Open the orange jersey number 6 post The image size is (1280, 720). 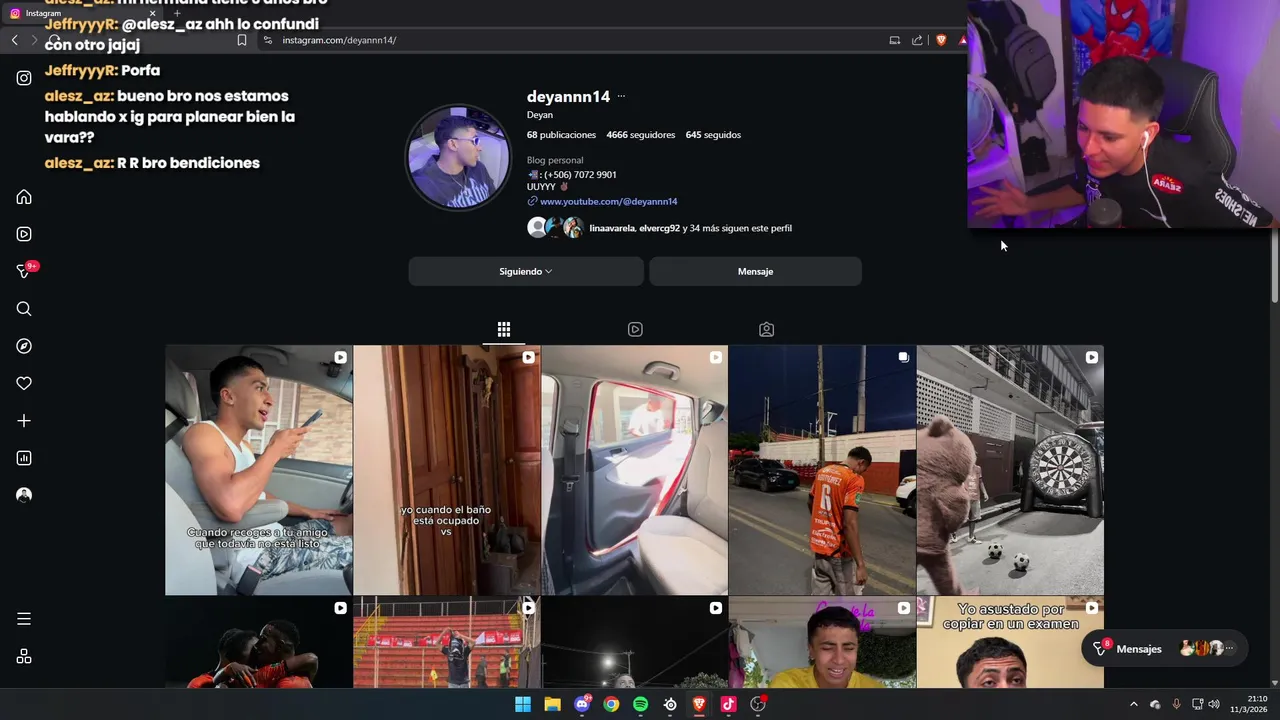click(x=822, y=470)
